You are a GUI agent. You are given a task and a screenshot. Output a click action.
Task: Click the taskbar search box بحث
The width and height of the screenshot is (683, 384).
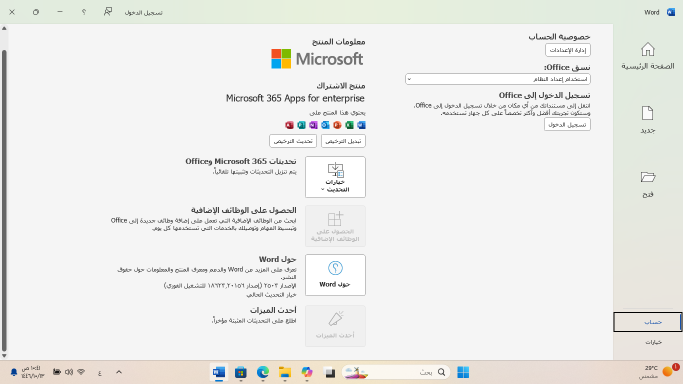[396, 372]
